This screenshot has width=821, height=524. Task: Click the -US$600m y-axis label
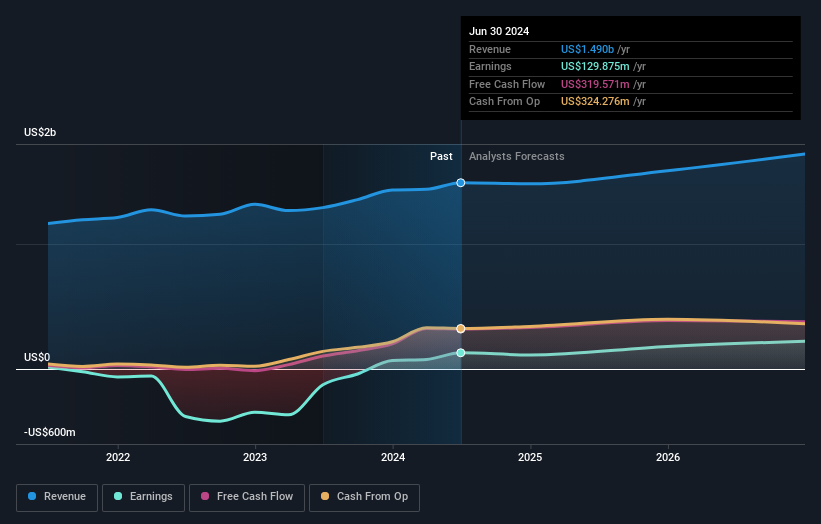click(50, 432)
